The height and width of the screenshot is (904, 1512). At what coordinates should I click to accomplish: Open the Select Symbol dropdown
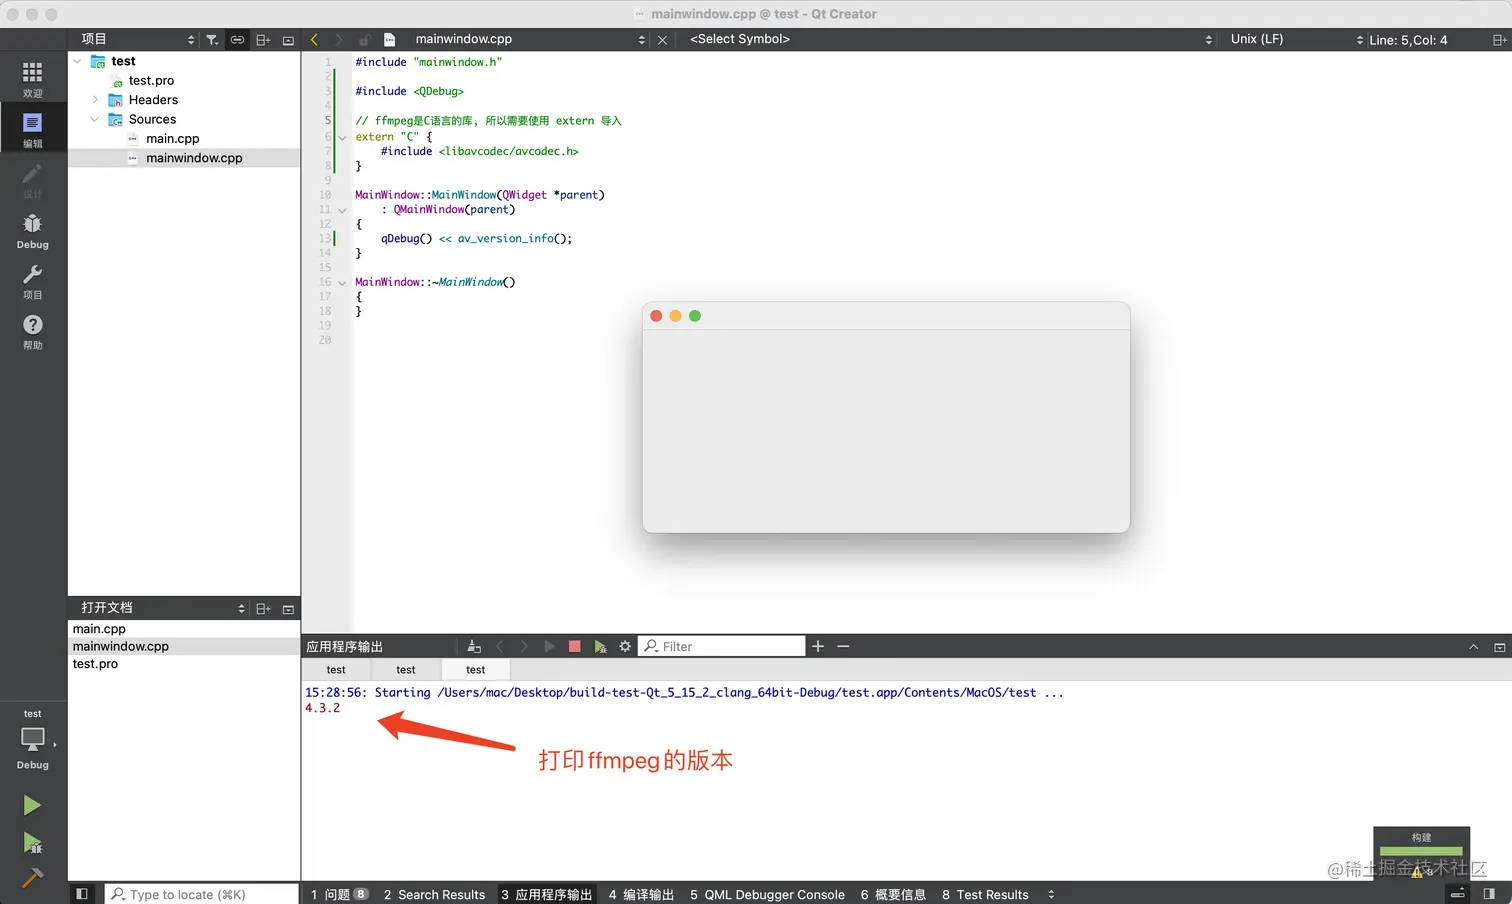coord(950,40)
